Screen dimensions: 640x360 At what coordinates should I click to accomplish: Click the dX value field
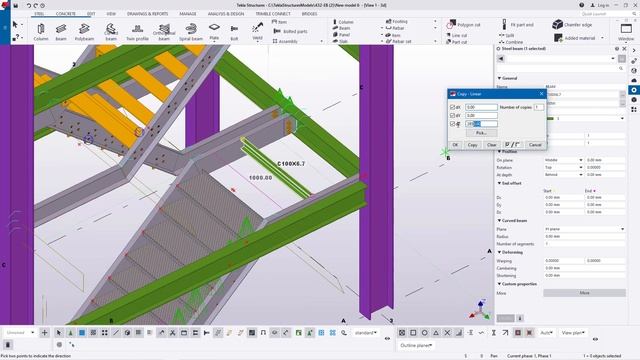481,107
